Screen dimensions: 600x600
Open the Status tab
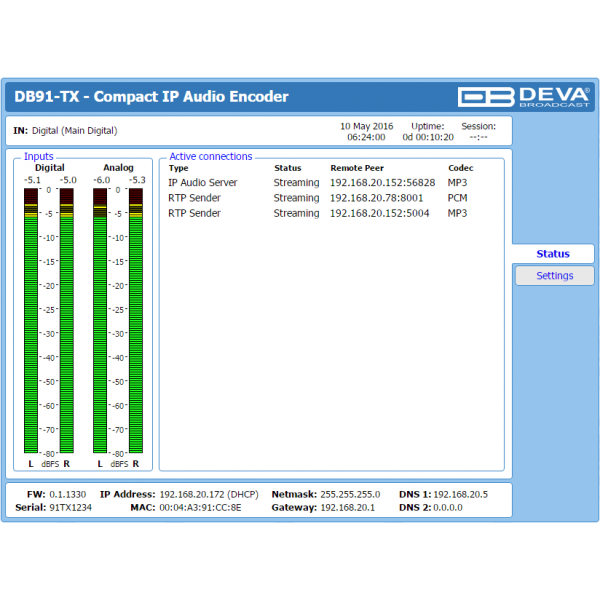[x=553, y=254]
